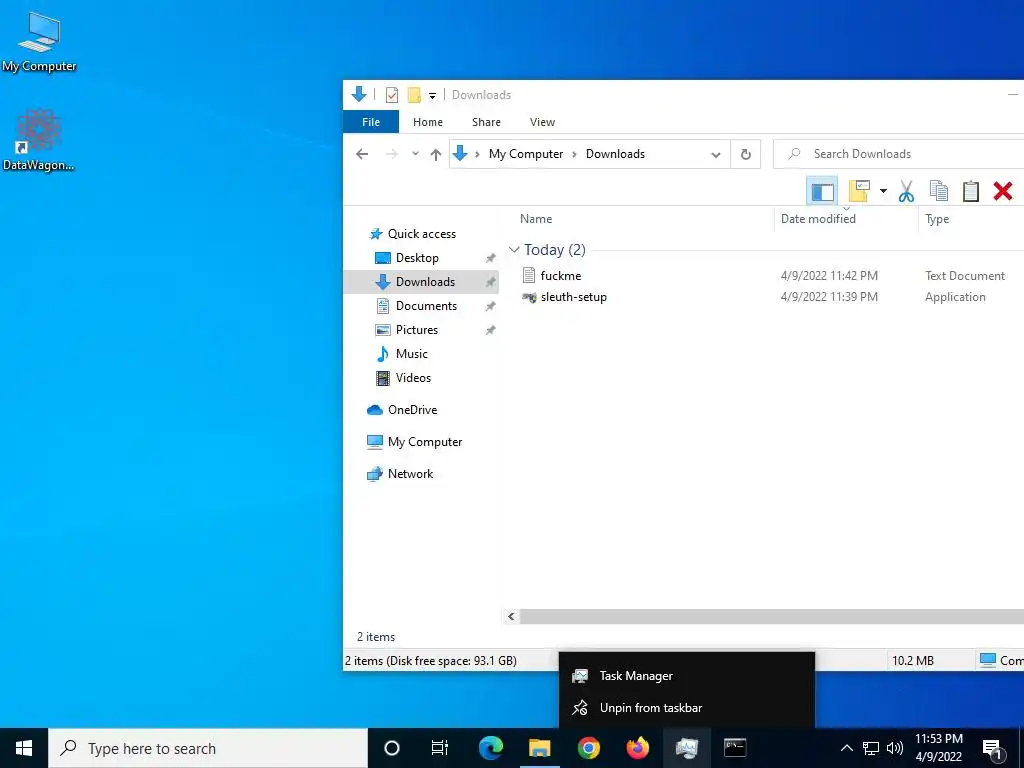This screenshot has height=768, width=1024.
Task: Unpin Documents using its pin icon
Action: click(490, 306)
